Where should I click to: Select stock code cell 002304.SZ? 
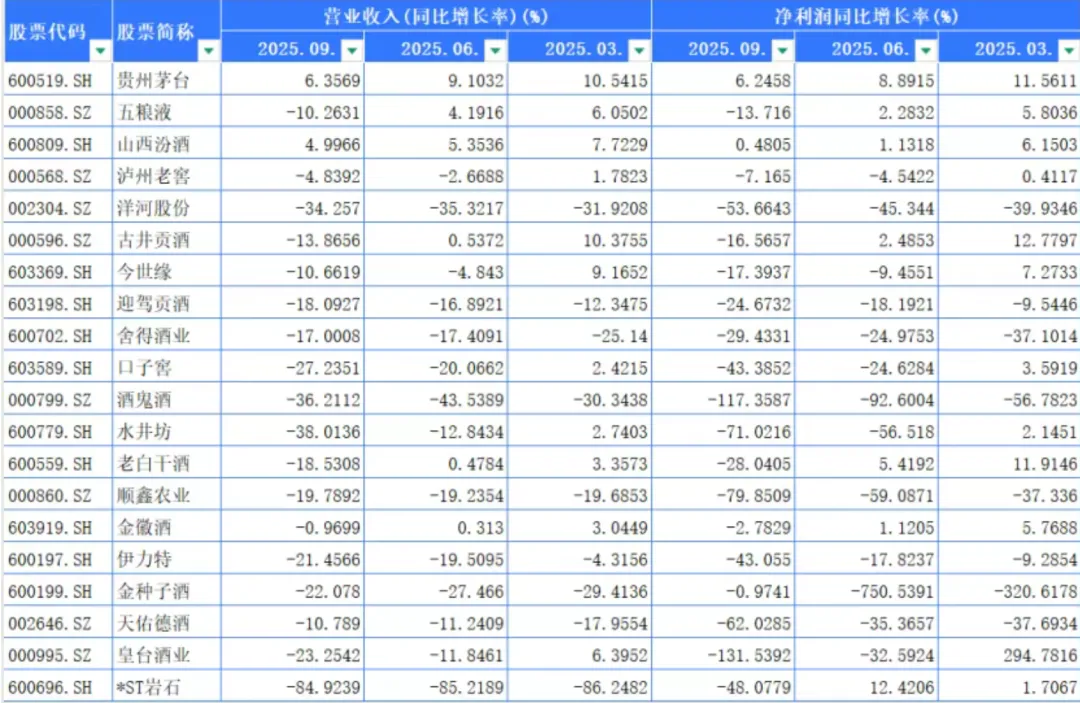pyautogui.click(x=58, y=208)
